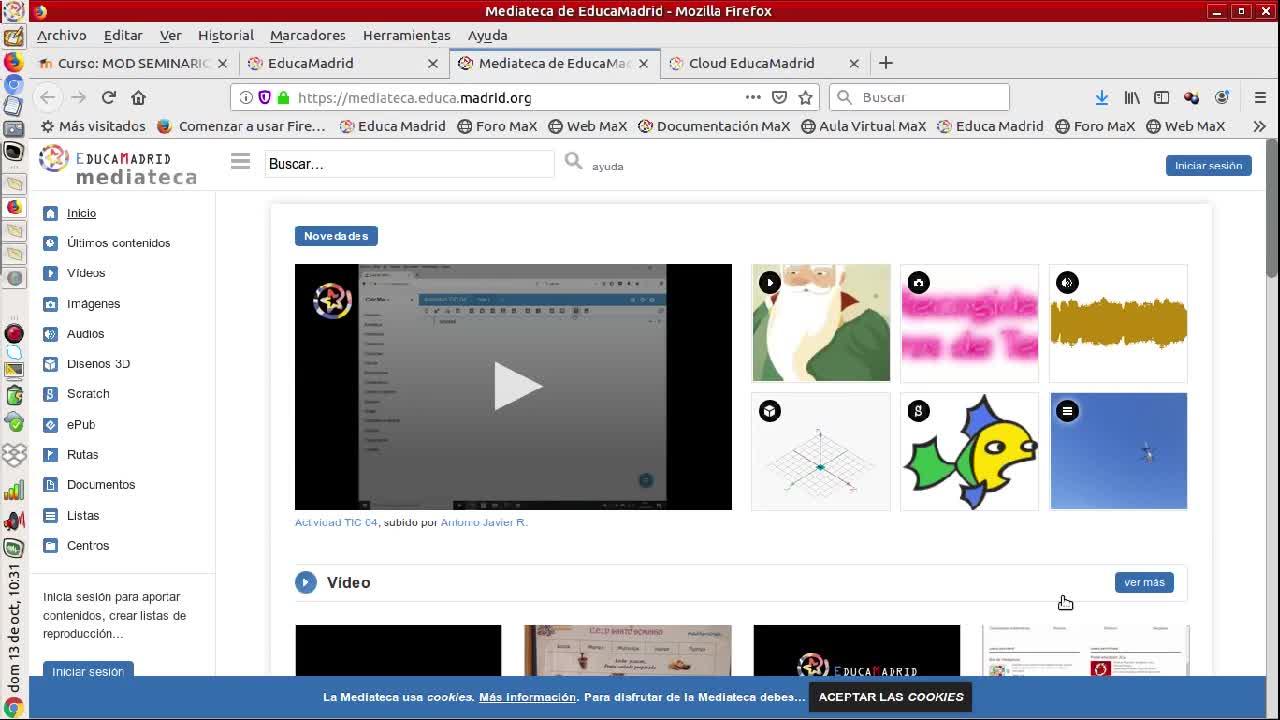Click the Firefox Buscar search box
Viewport: 1280px width, 720px height.
(919, 97)
